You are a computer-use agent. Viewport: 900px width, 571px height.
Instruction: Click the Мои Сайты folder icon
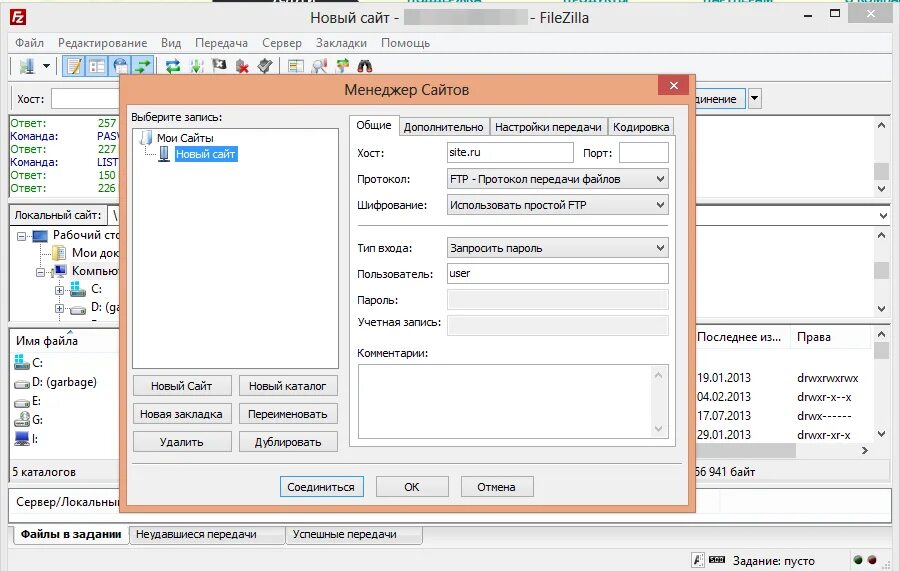pyautogui.click(x=146, y=138)
